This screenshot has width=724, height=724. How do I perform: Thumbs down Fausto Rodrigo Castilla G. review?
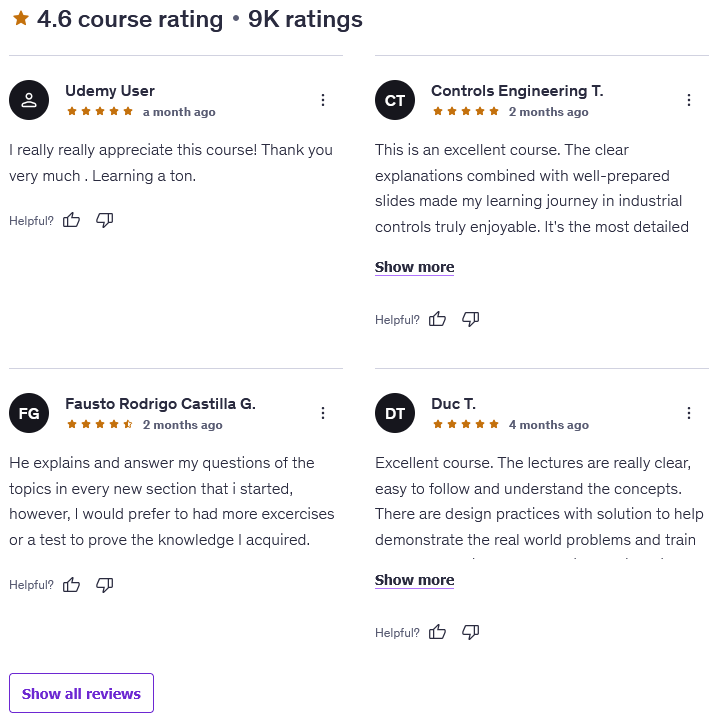pos(105,585)
